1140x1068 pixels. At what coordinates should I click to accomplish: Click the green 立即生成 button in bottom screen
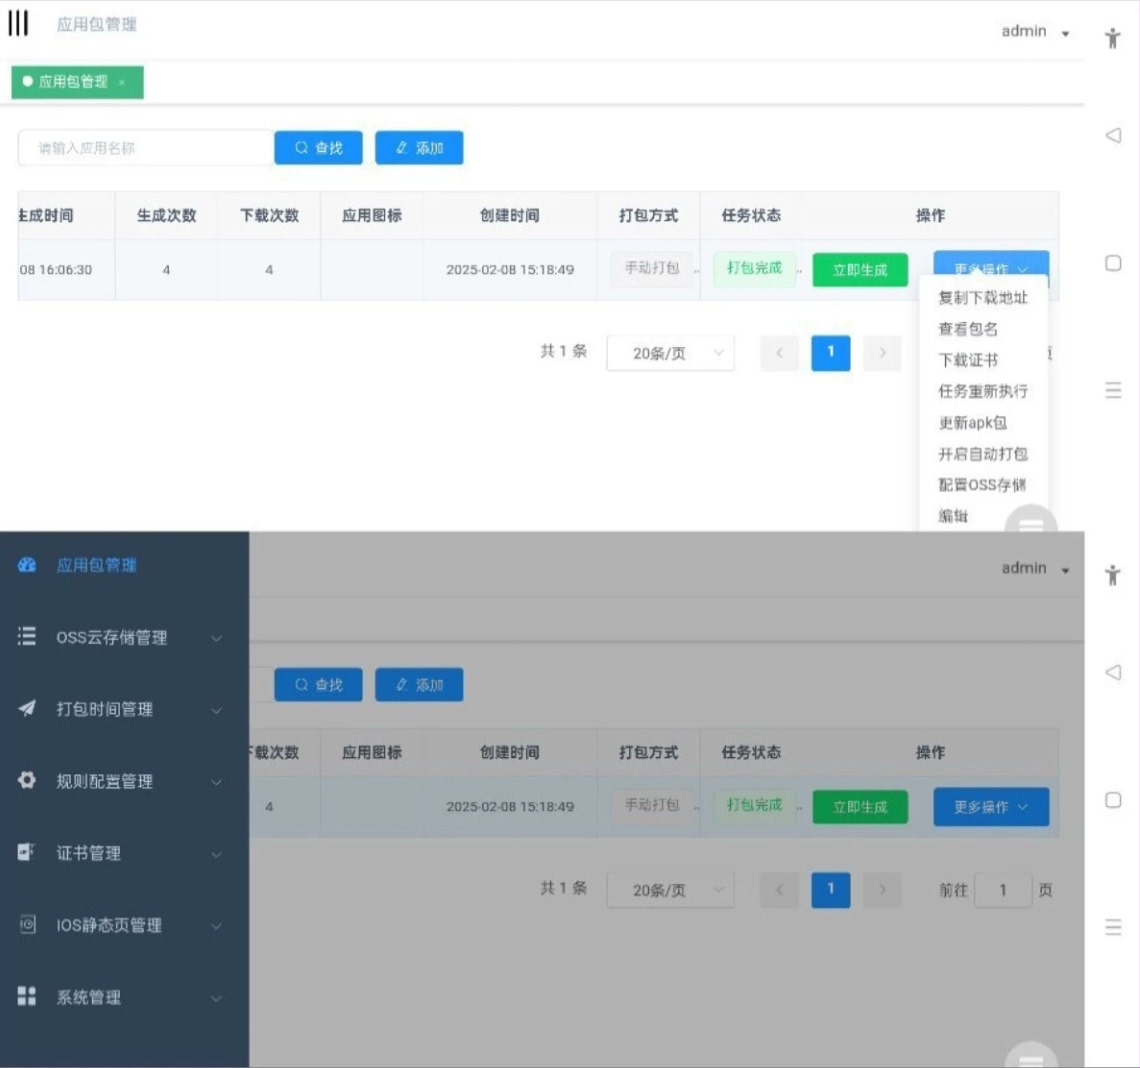click(x=860, y=807)
